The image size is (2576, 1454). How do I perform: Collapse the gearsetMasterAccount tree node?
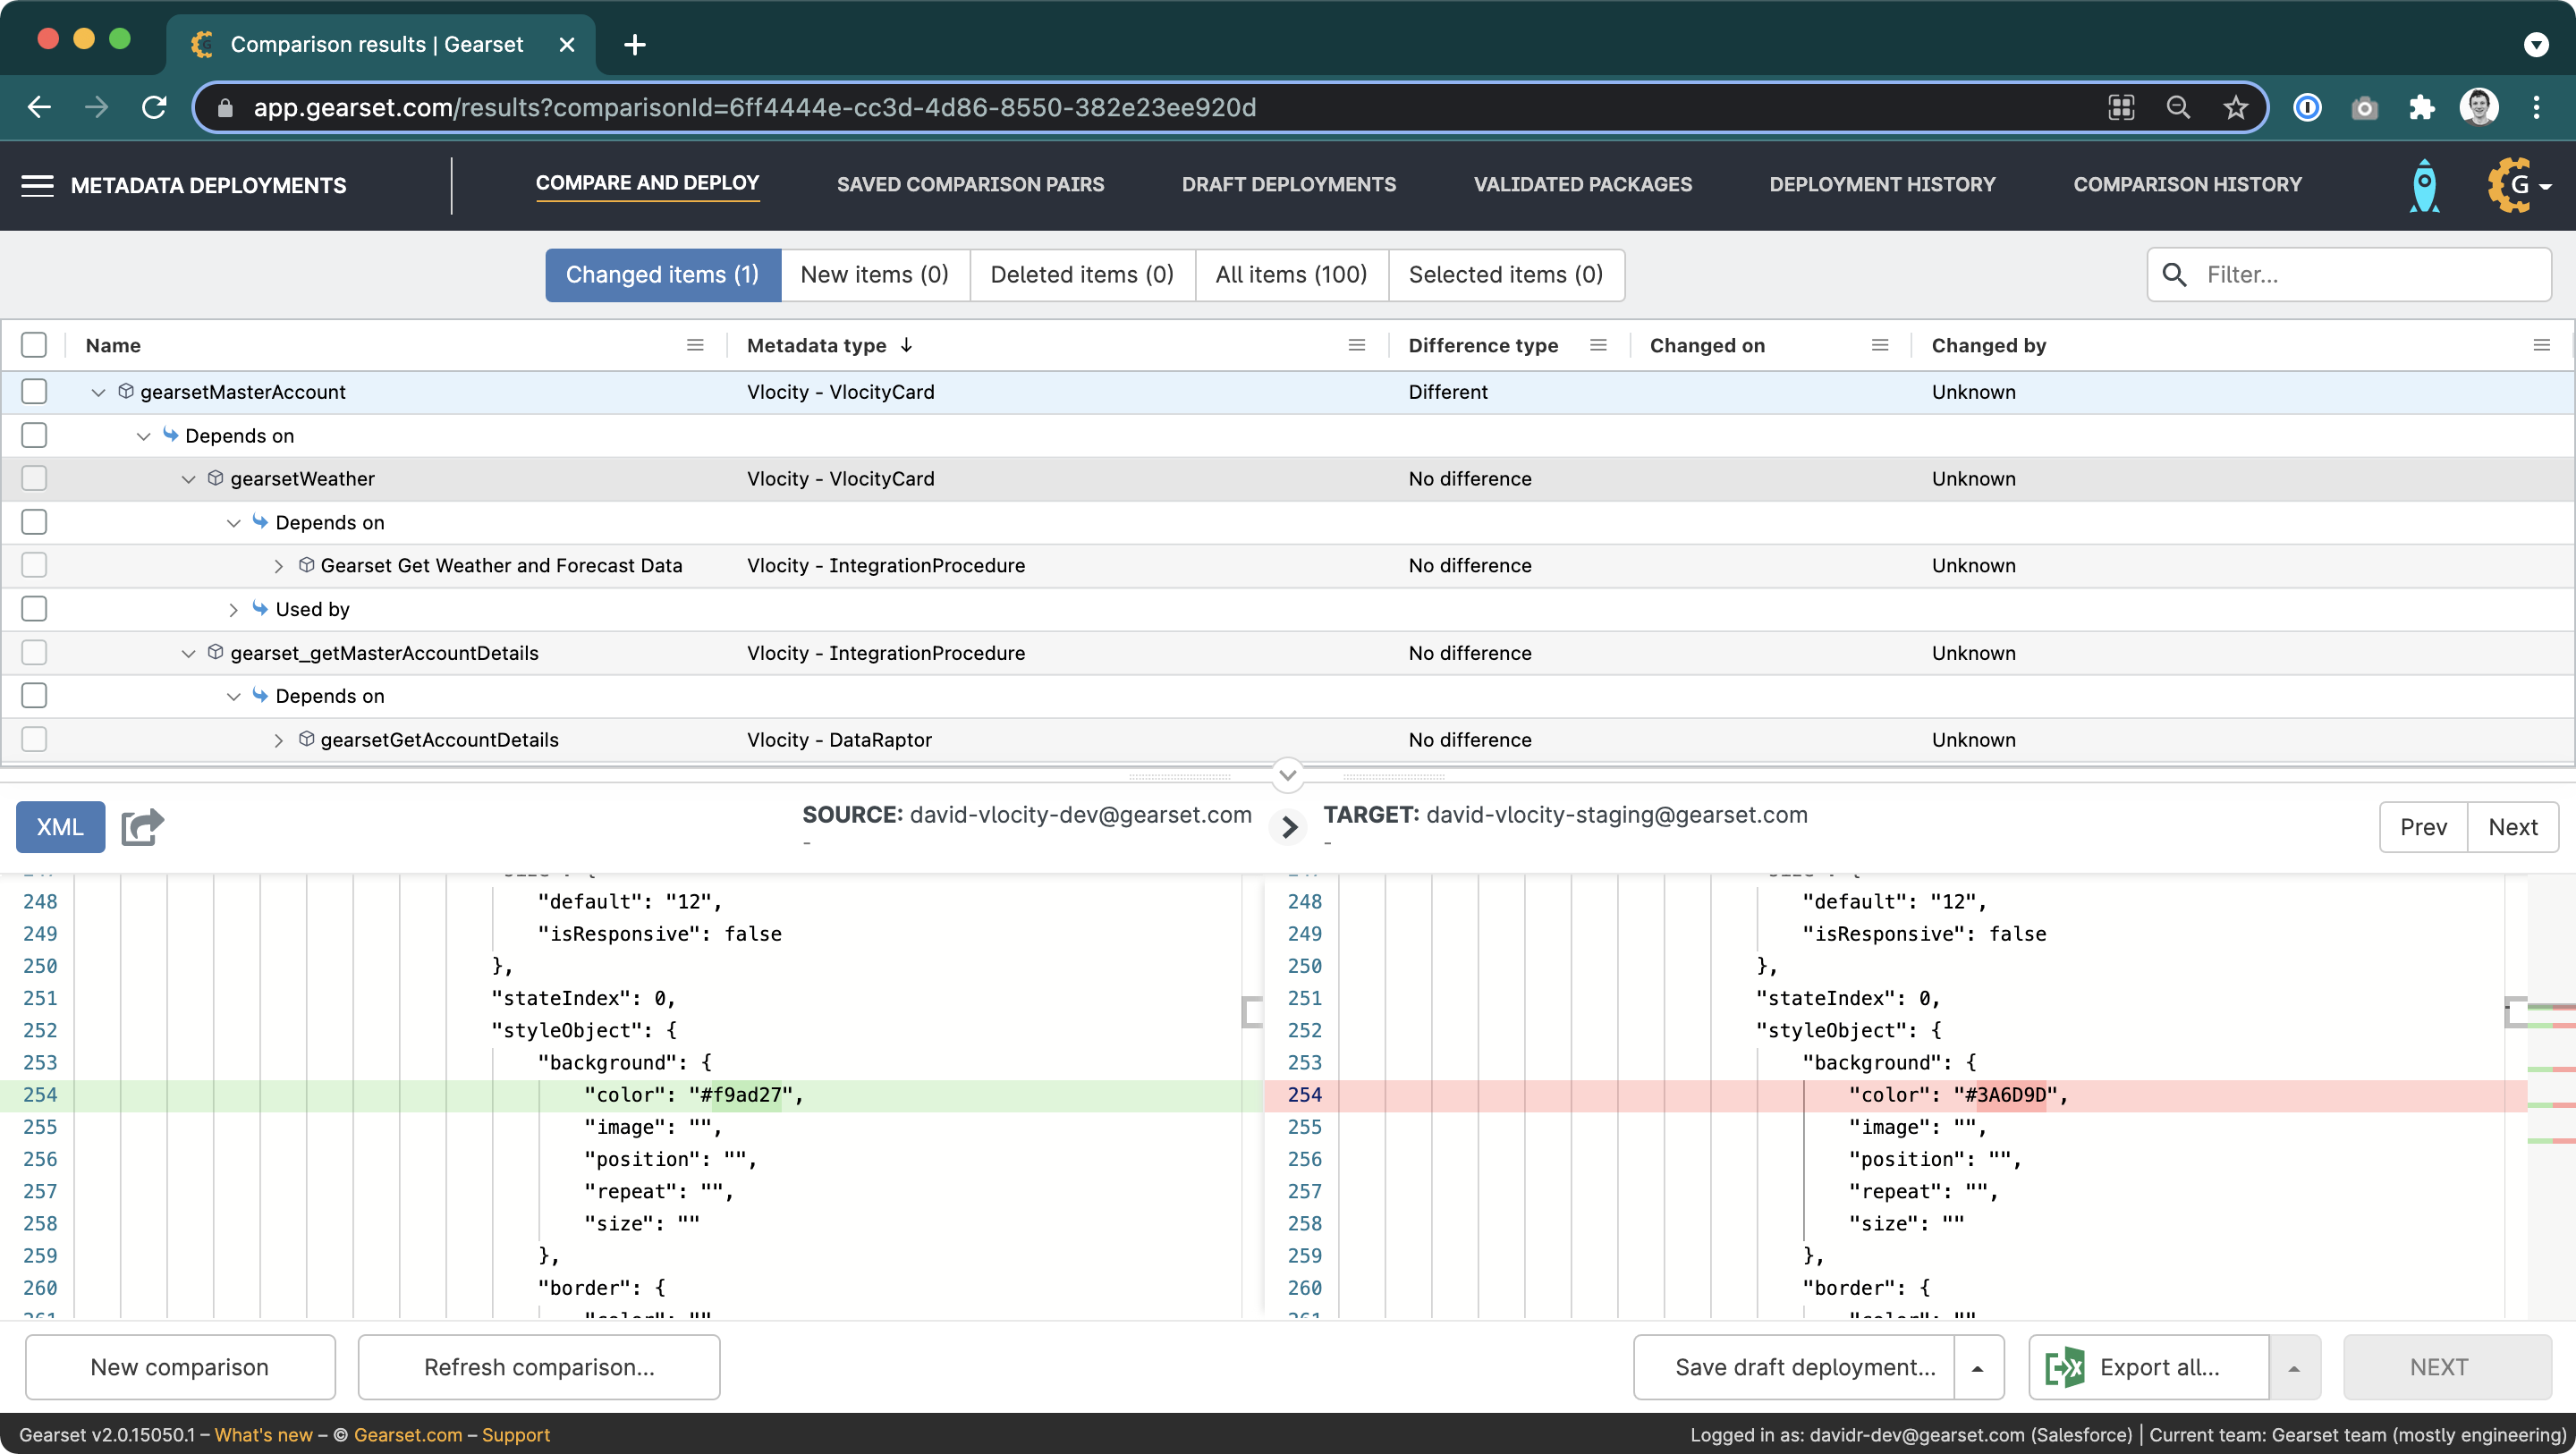pyautogui.click(x=98, y=393)
